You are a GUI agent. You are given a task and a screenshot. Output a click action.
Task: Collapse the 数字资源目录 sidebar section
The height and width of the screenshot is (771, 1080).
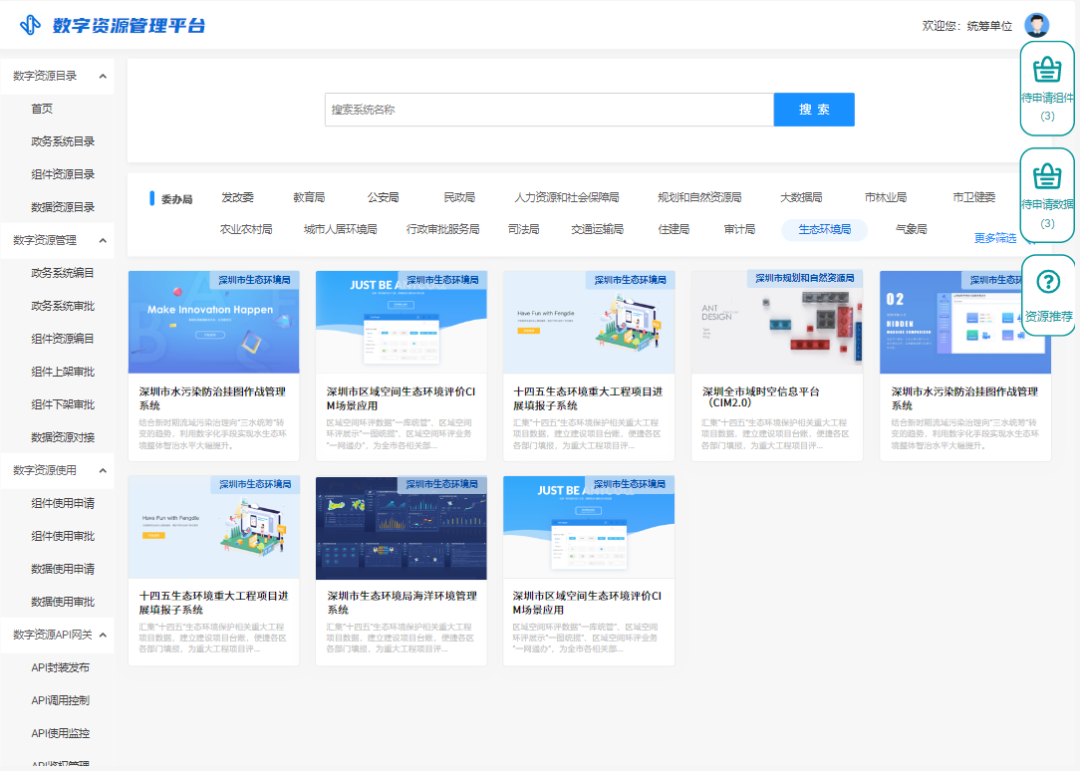pos(57,74)
